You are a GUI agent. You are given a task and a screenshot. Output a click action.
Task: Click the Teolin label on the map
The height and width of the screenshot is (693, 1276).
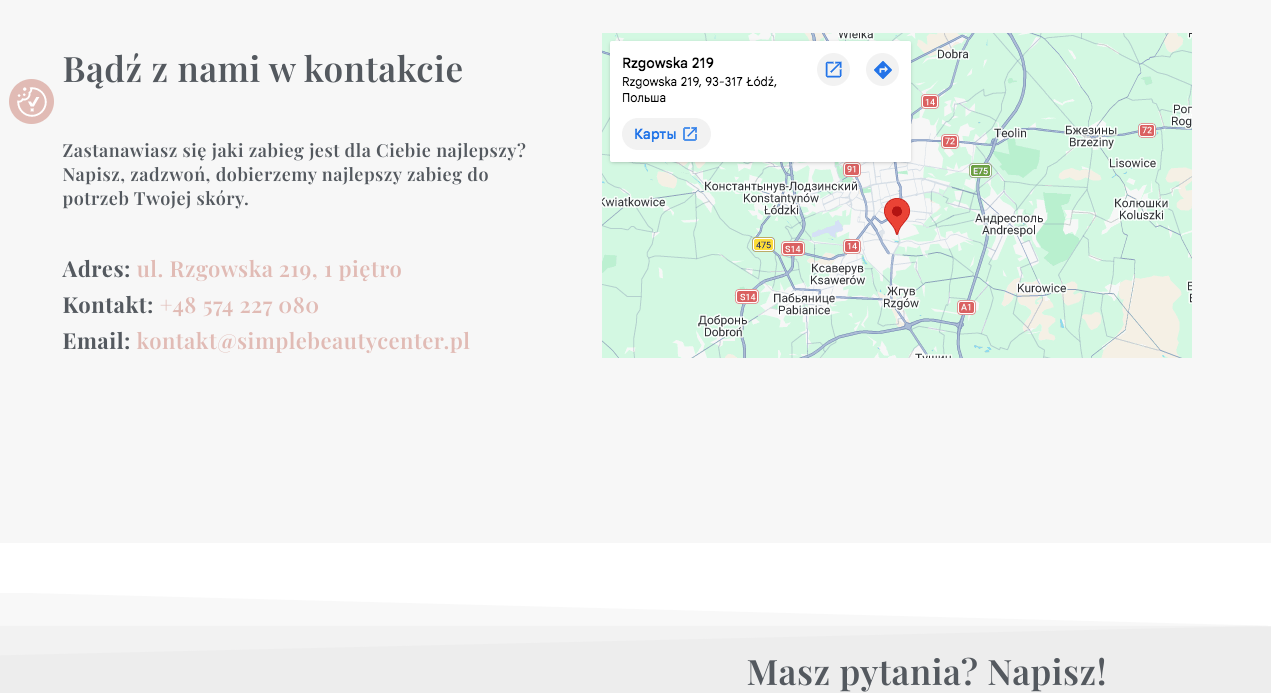(x=1010, y=134)
